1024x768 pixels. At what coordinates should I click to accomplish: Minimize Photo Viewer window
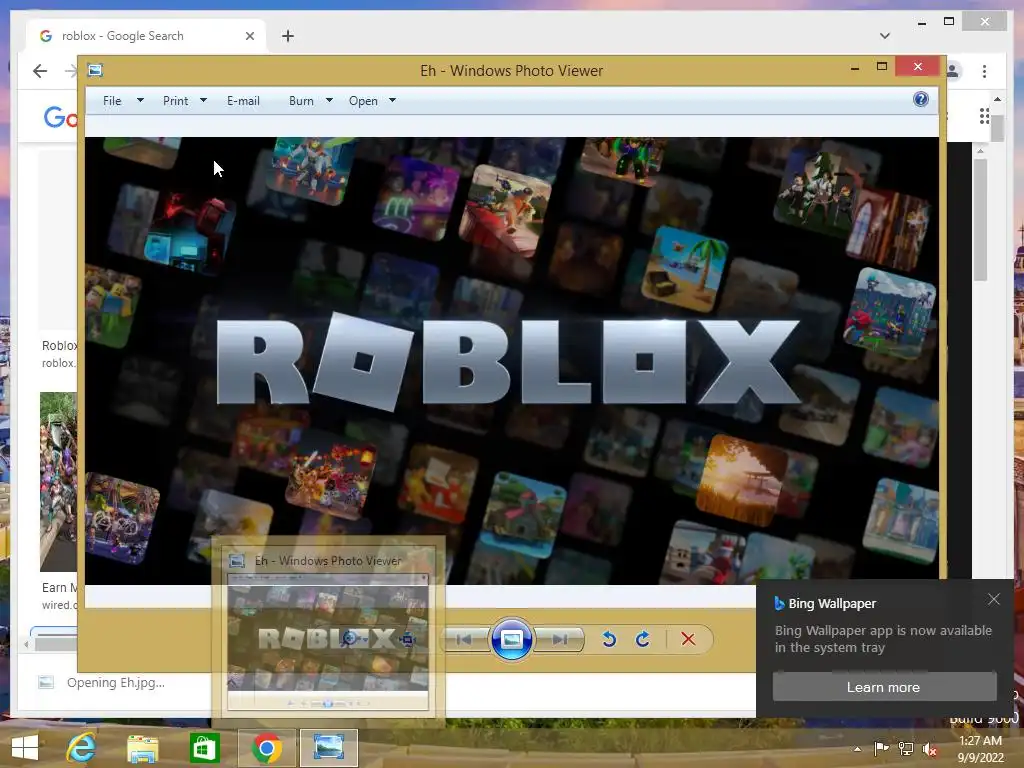855,67
